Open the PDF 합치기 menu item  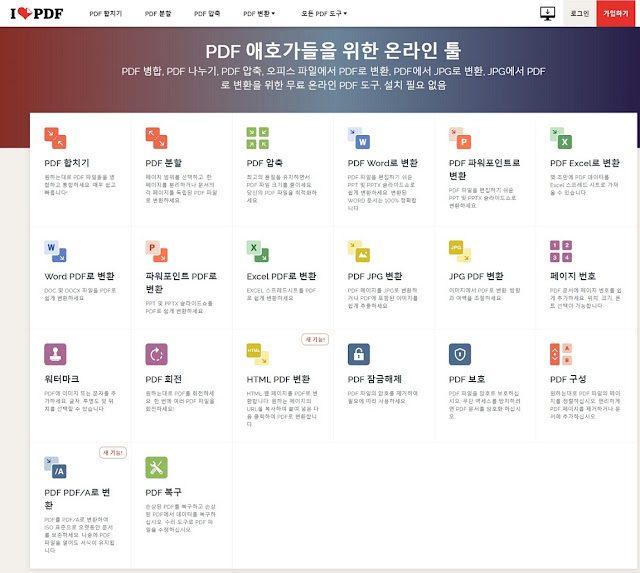[106, 13]
